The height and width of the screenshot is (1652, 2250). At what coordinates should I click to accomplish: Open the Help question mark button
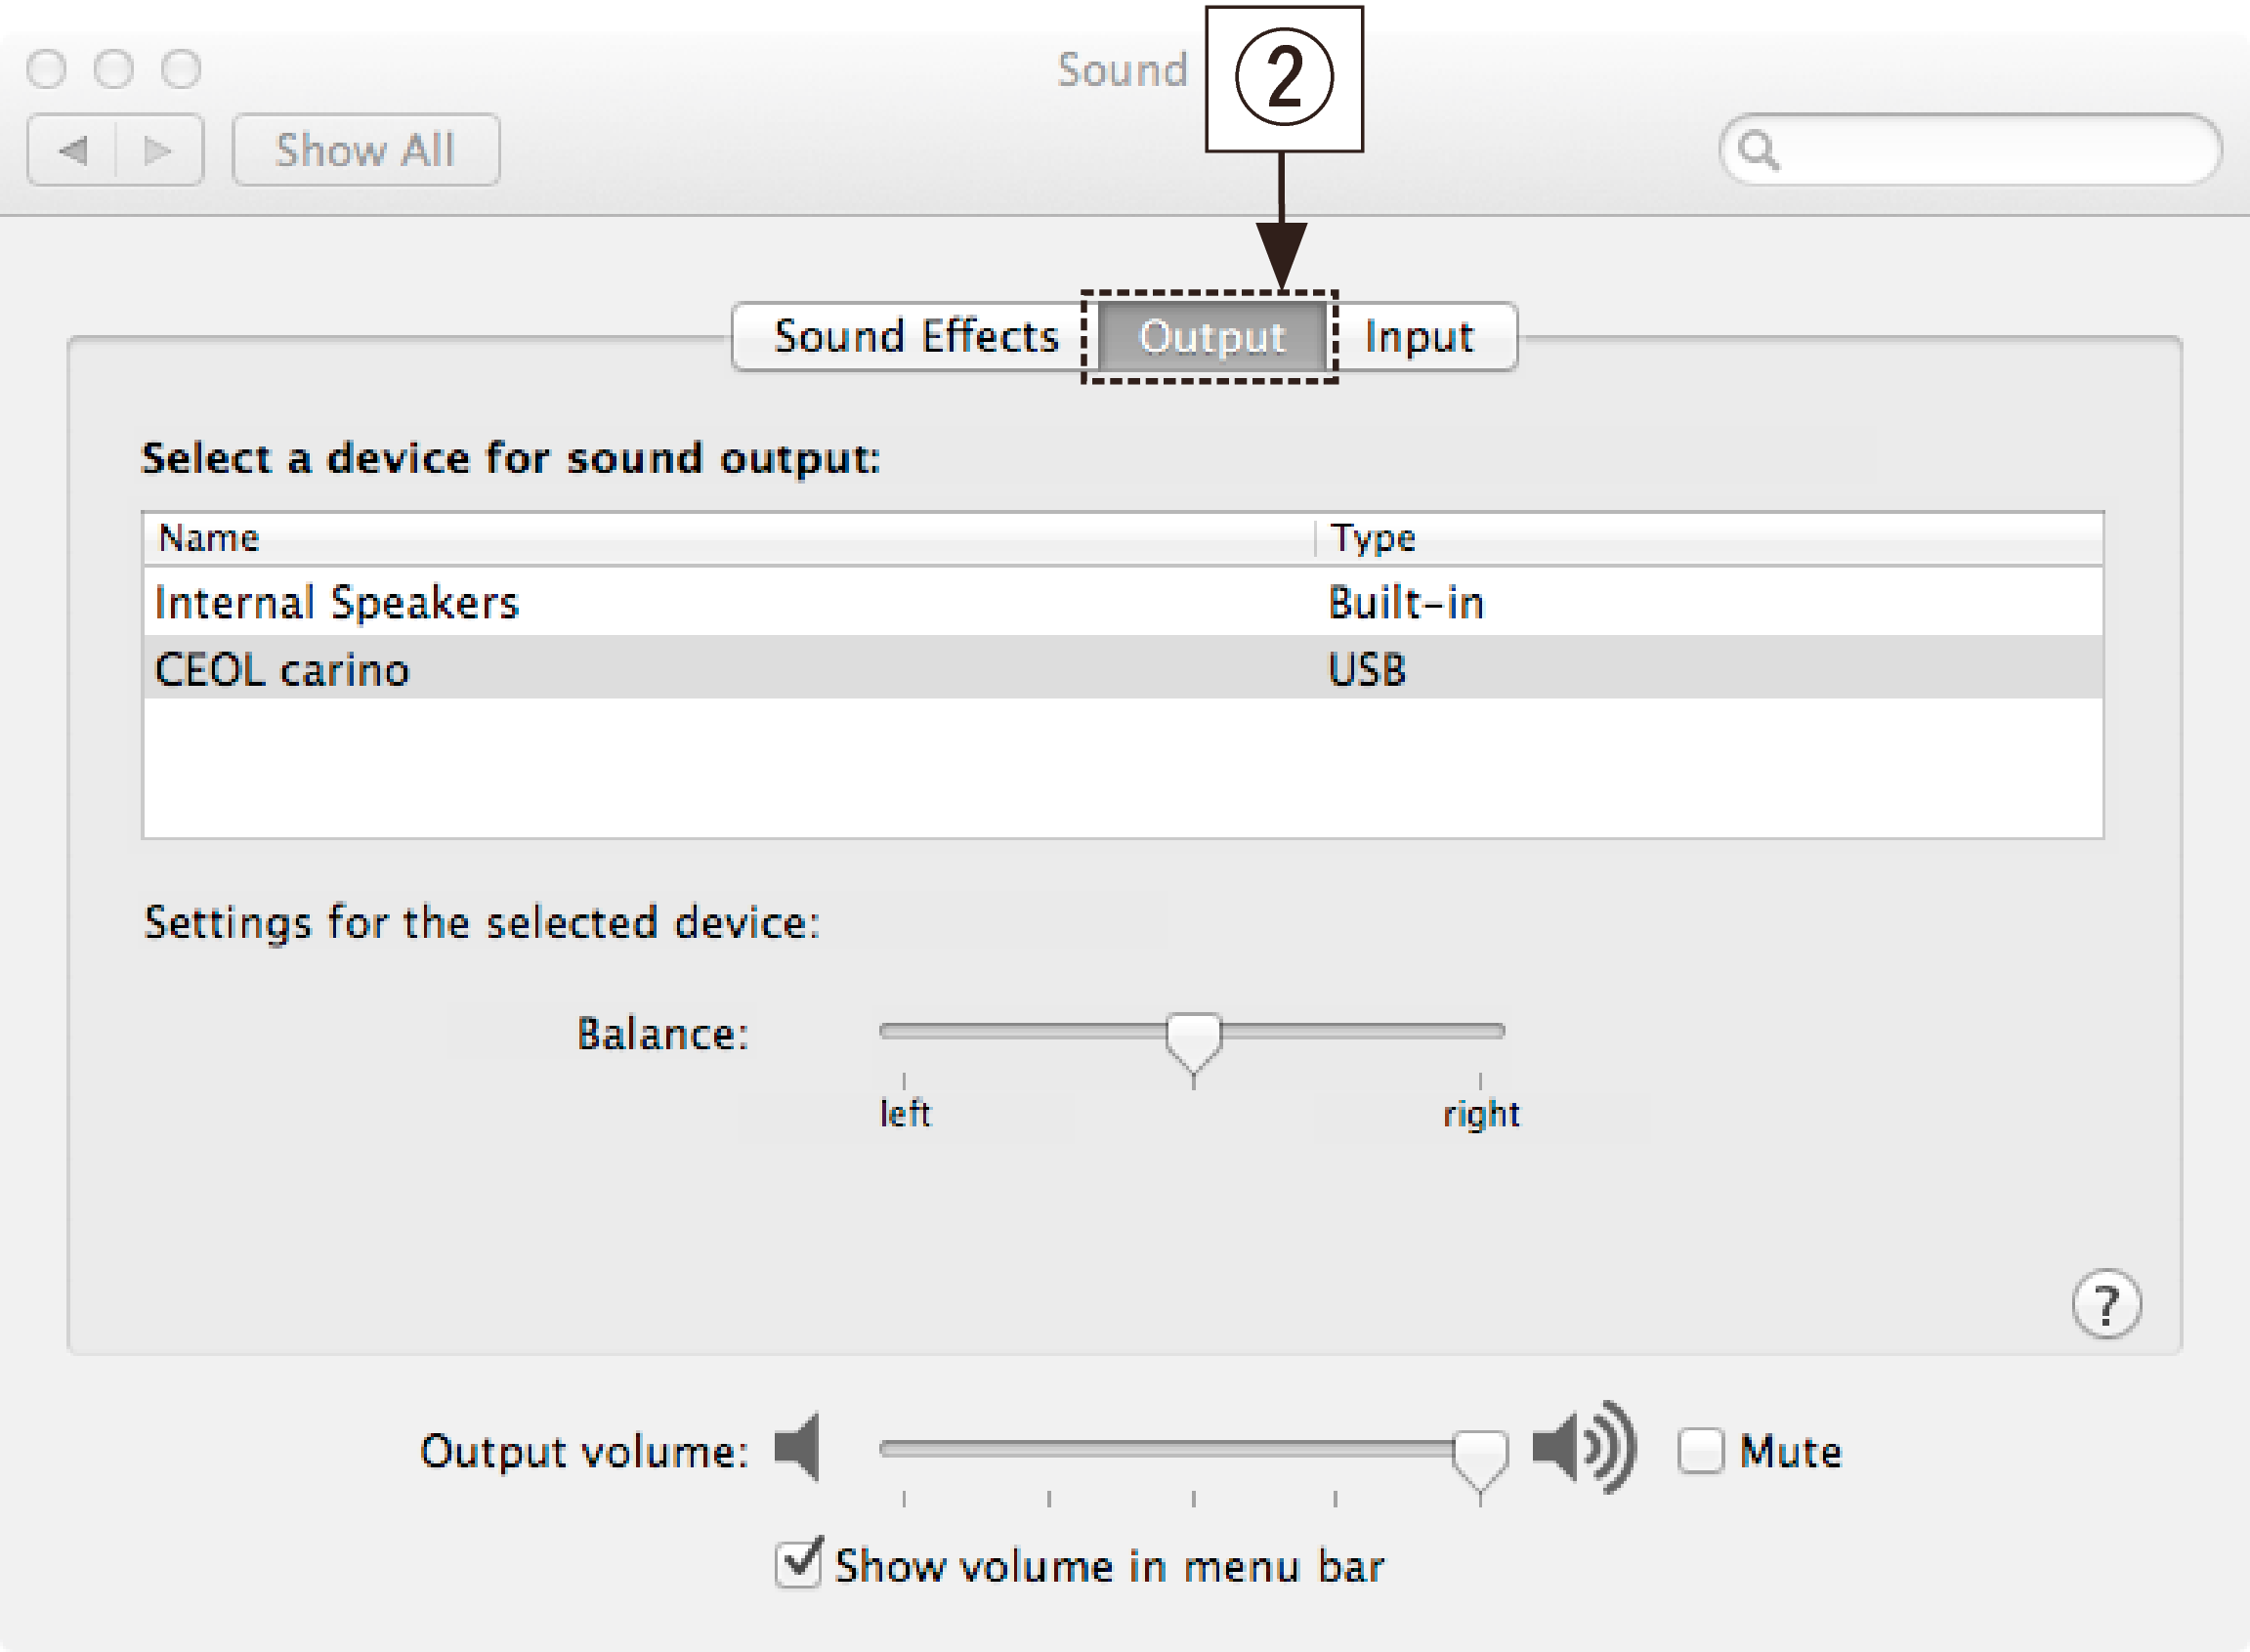(x=2105, y=1303)
